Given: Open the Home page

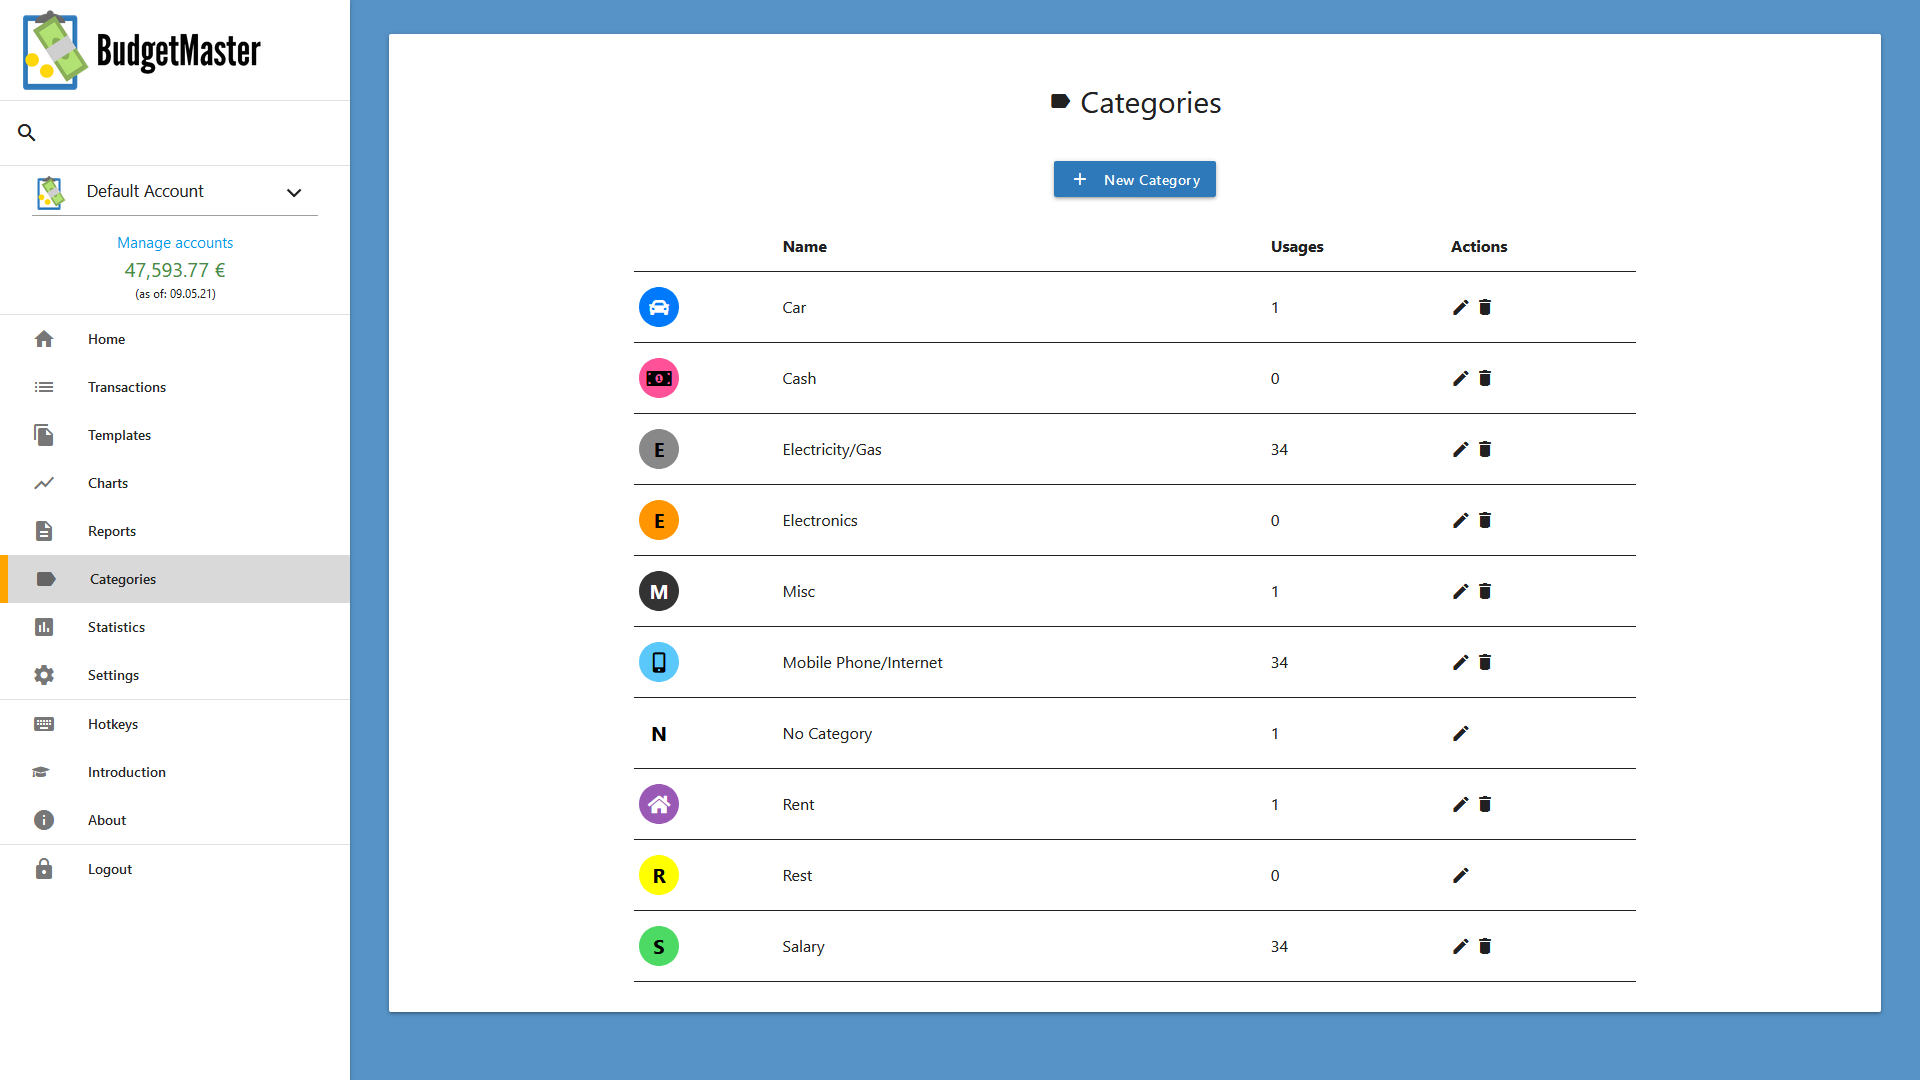Looking at the screenshot, I should pos(175,339).
